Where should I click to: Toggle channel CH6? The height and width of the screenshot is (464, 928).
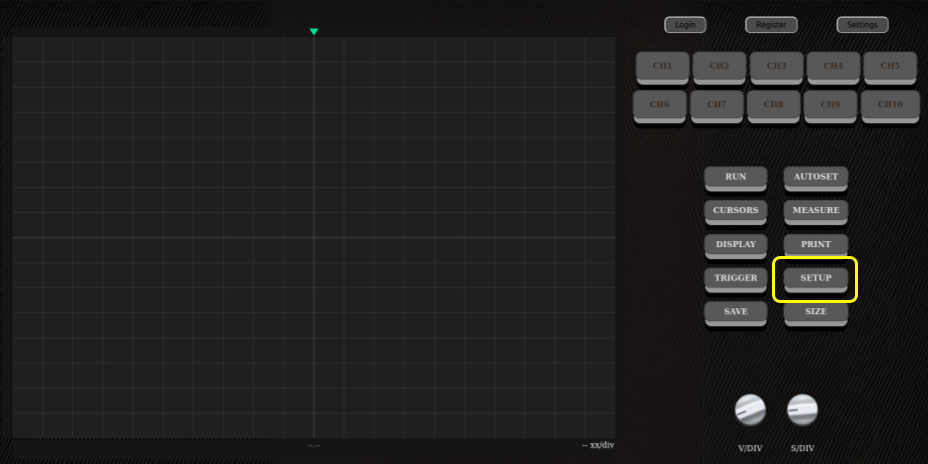pos(659,106)
